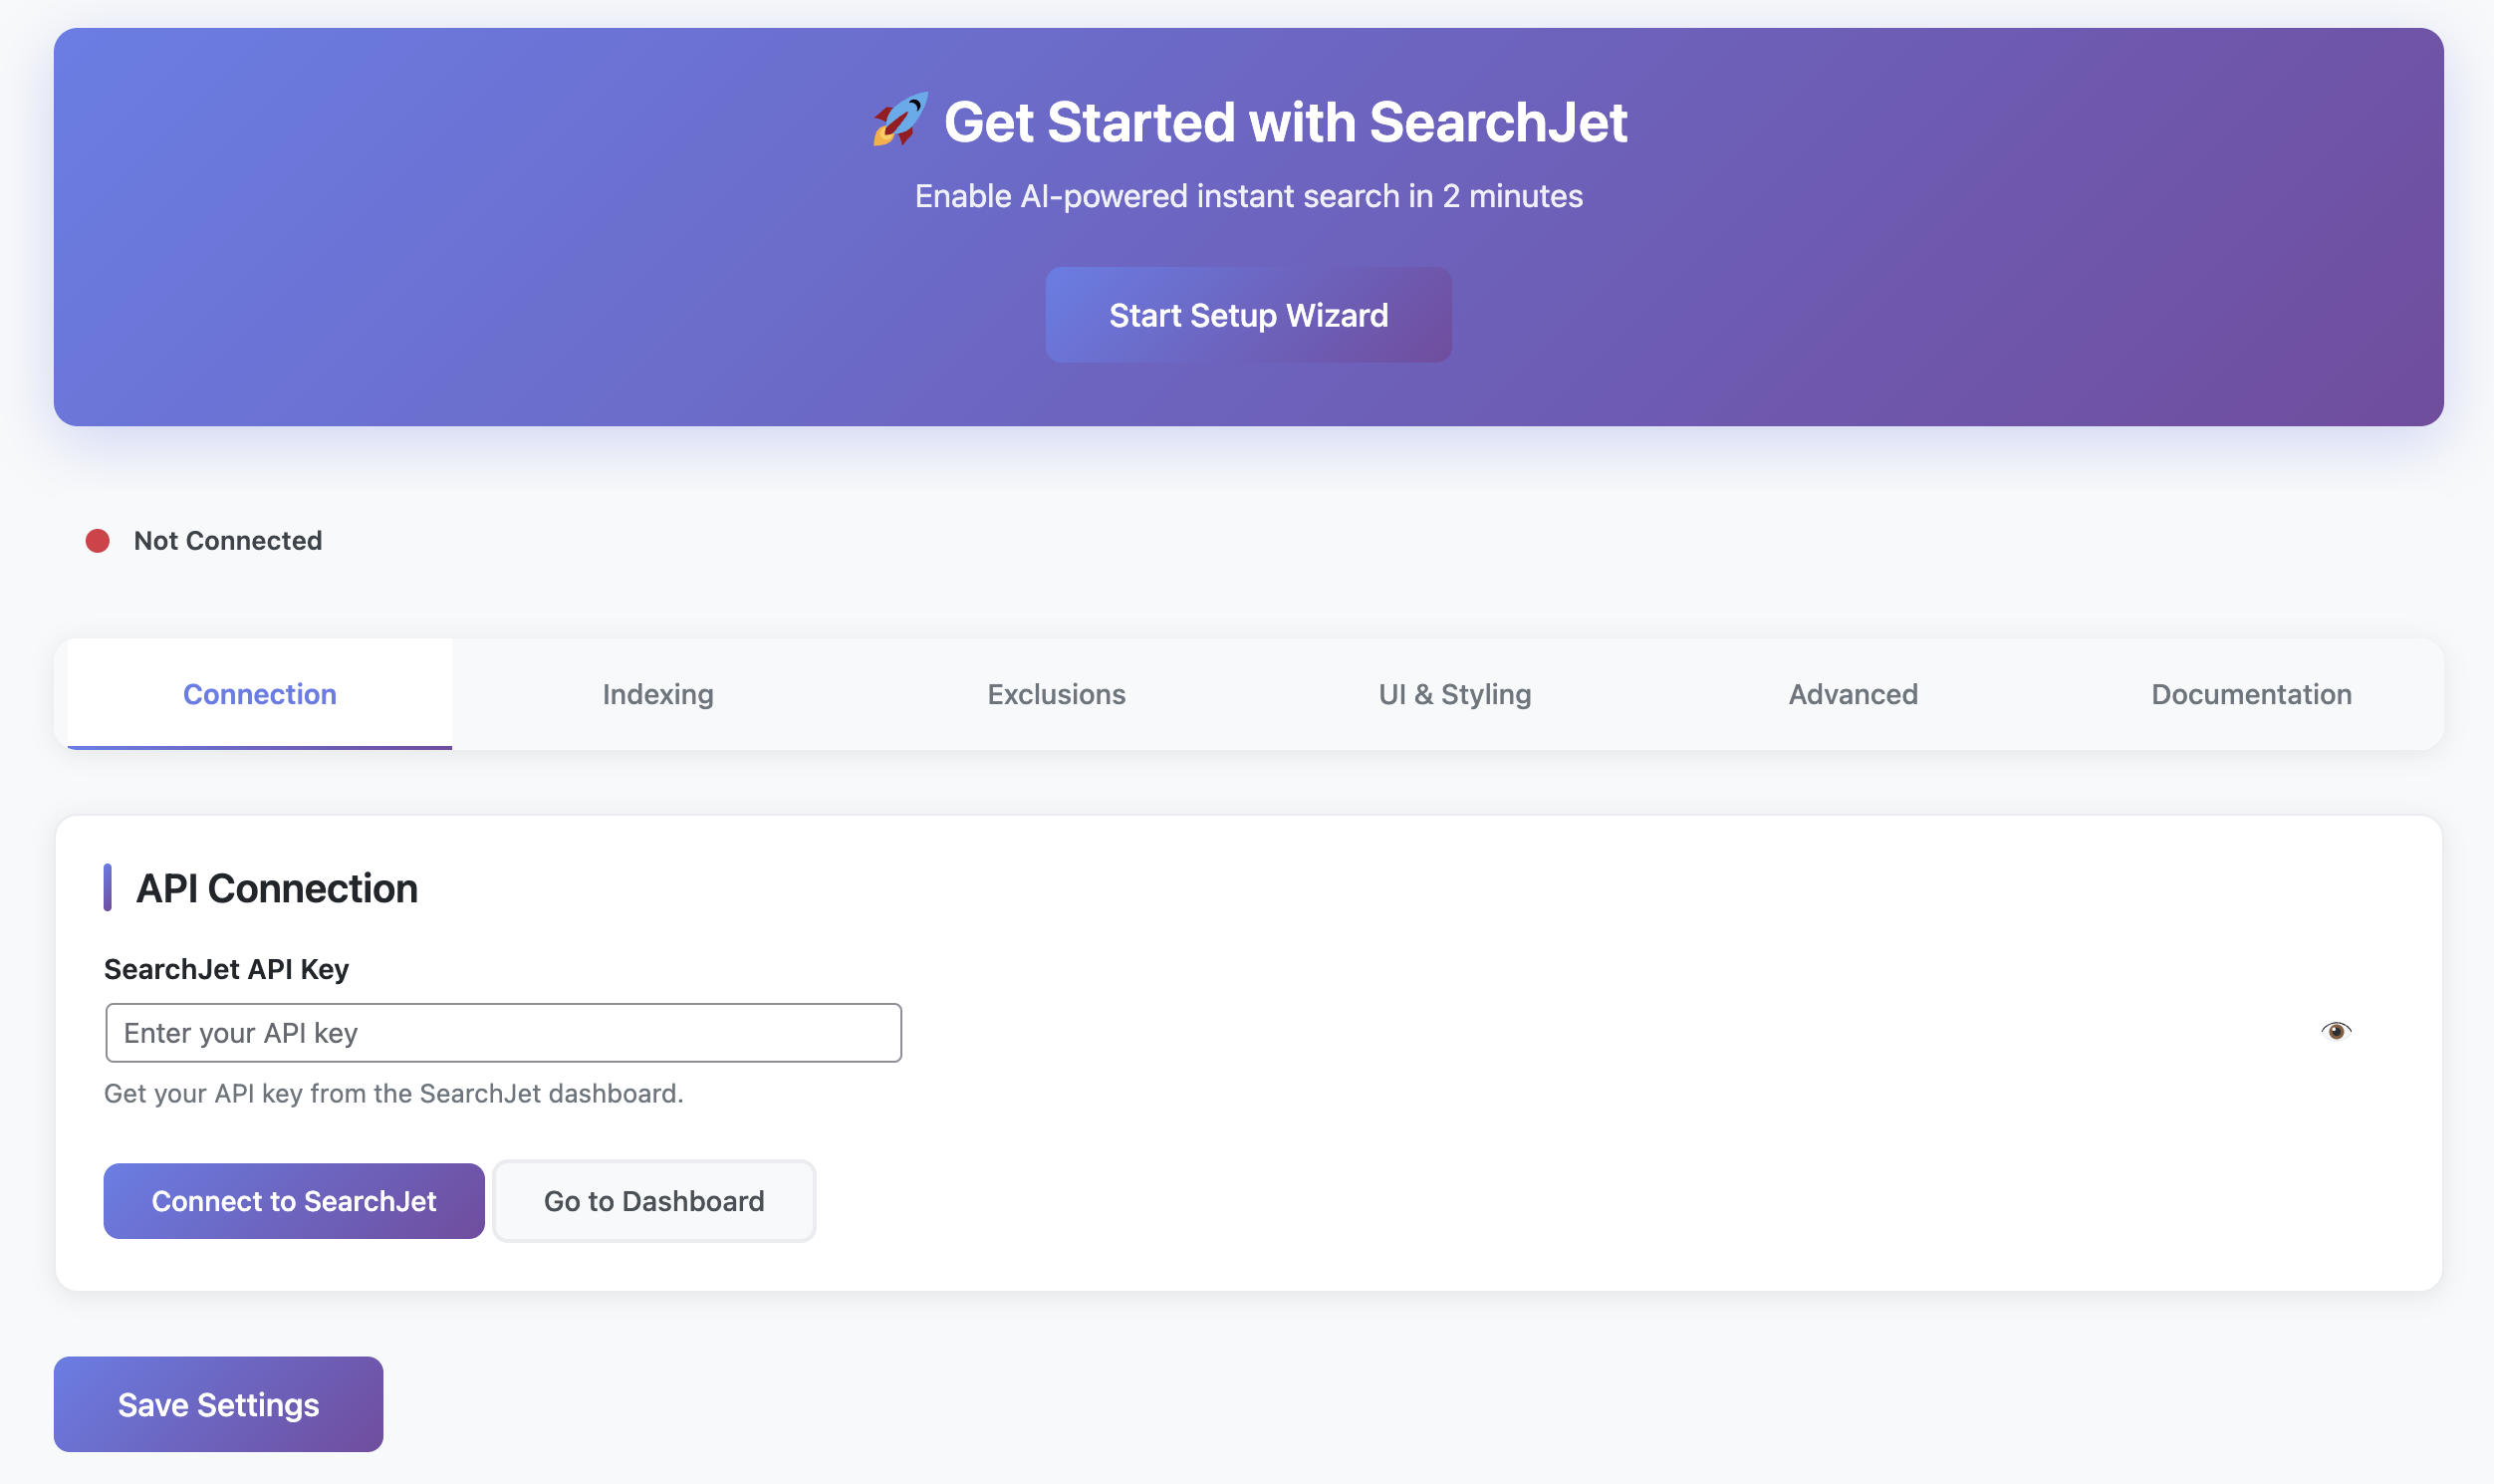Open the Exclusions tab

click(1056, 693)
